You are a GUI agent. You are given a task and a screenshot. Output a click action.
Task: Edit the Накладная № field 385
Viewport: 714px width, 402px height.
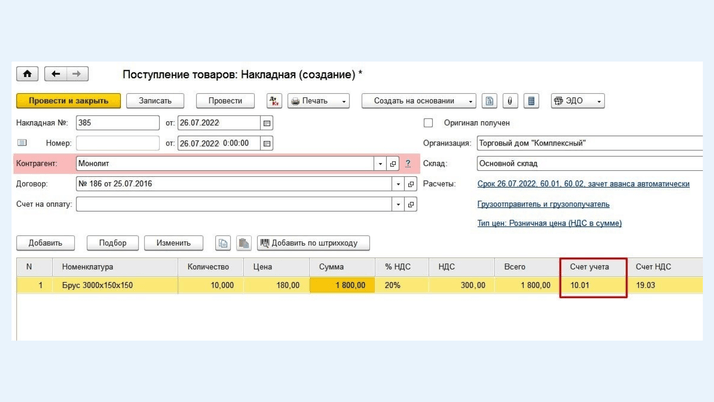[x=117, y=123]
